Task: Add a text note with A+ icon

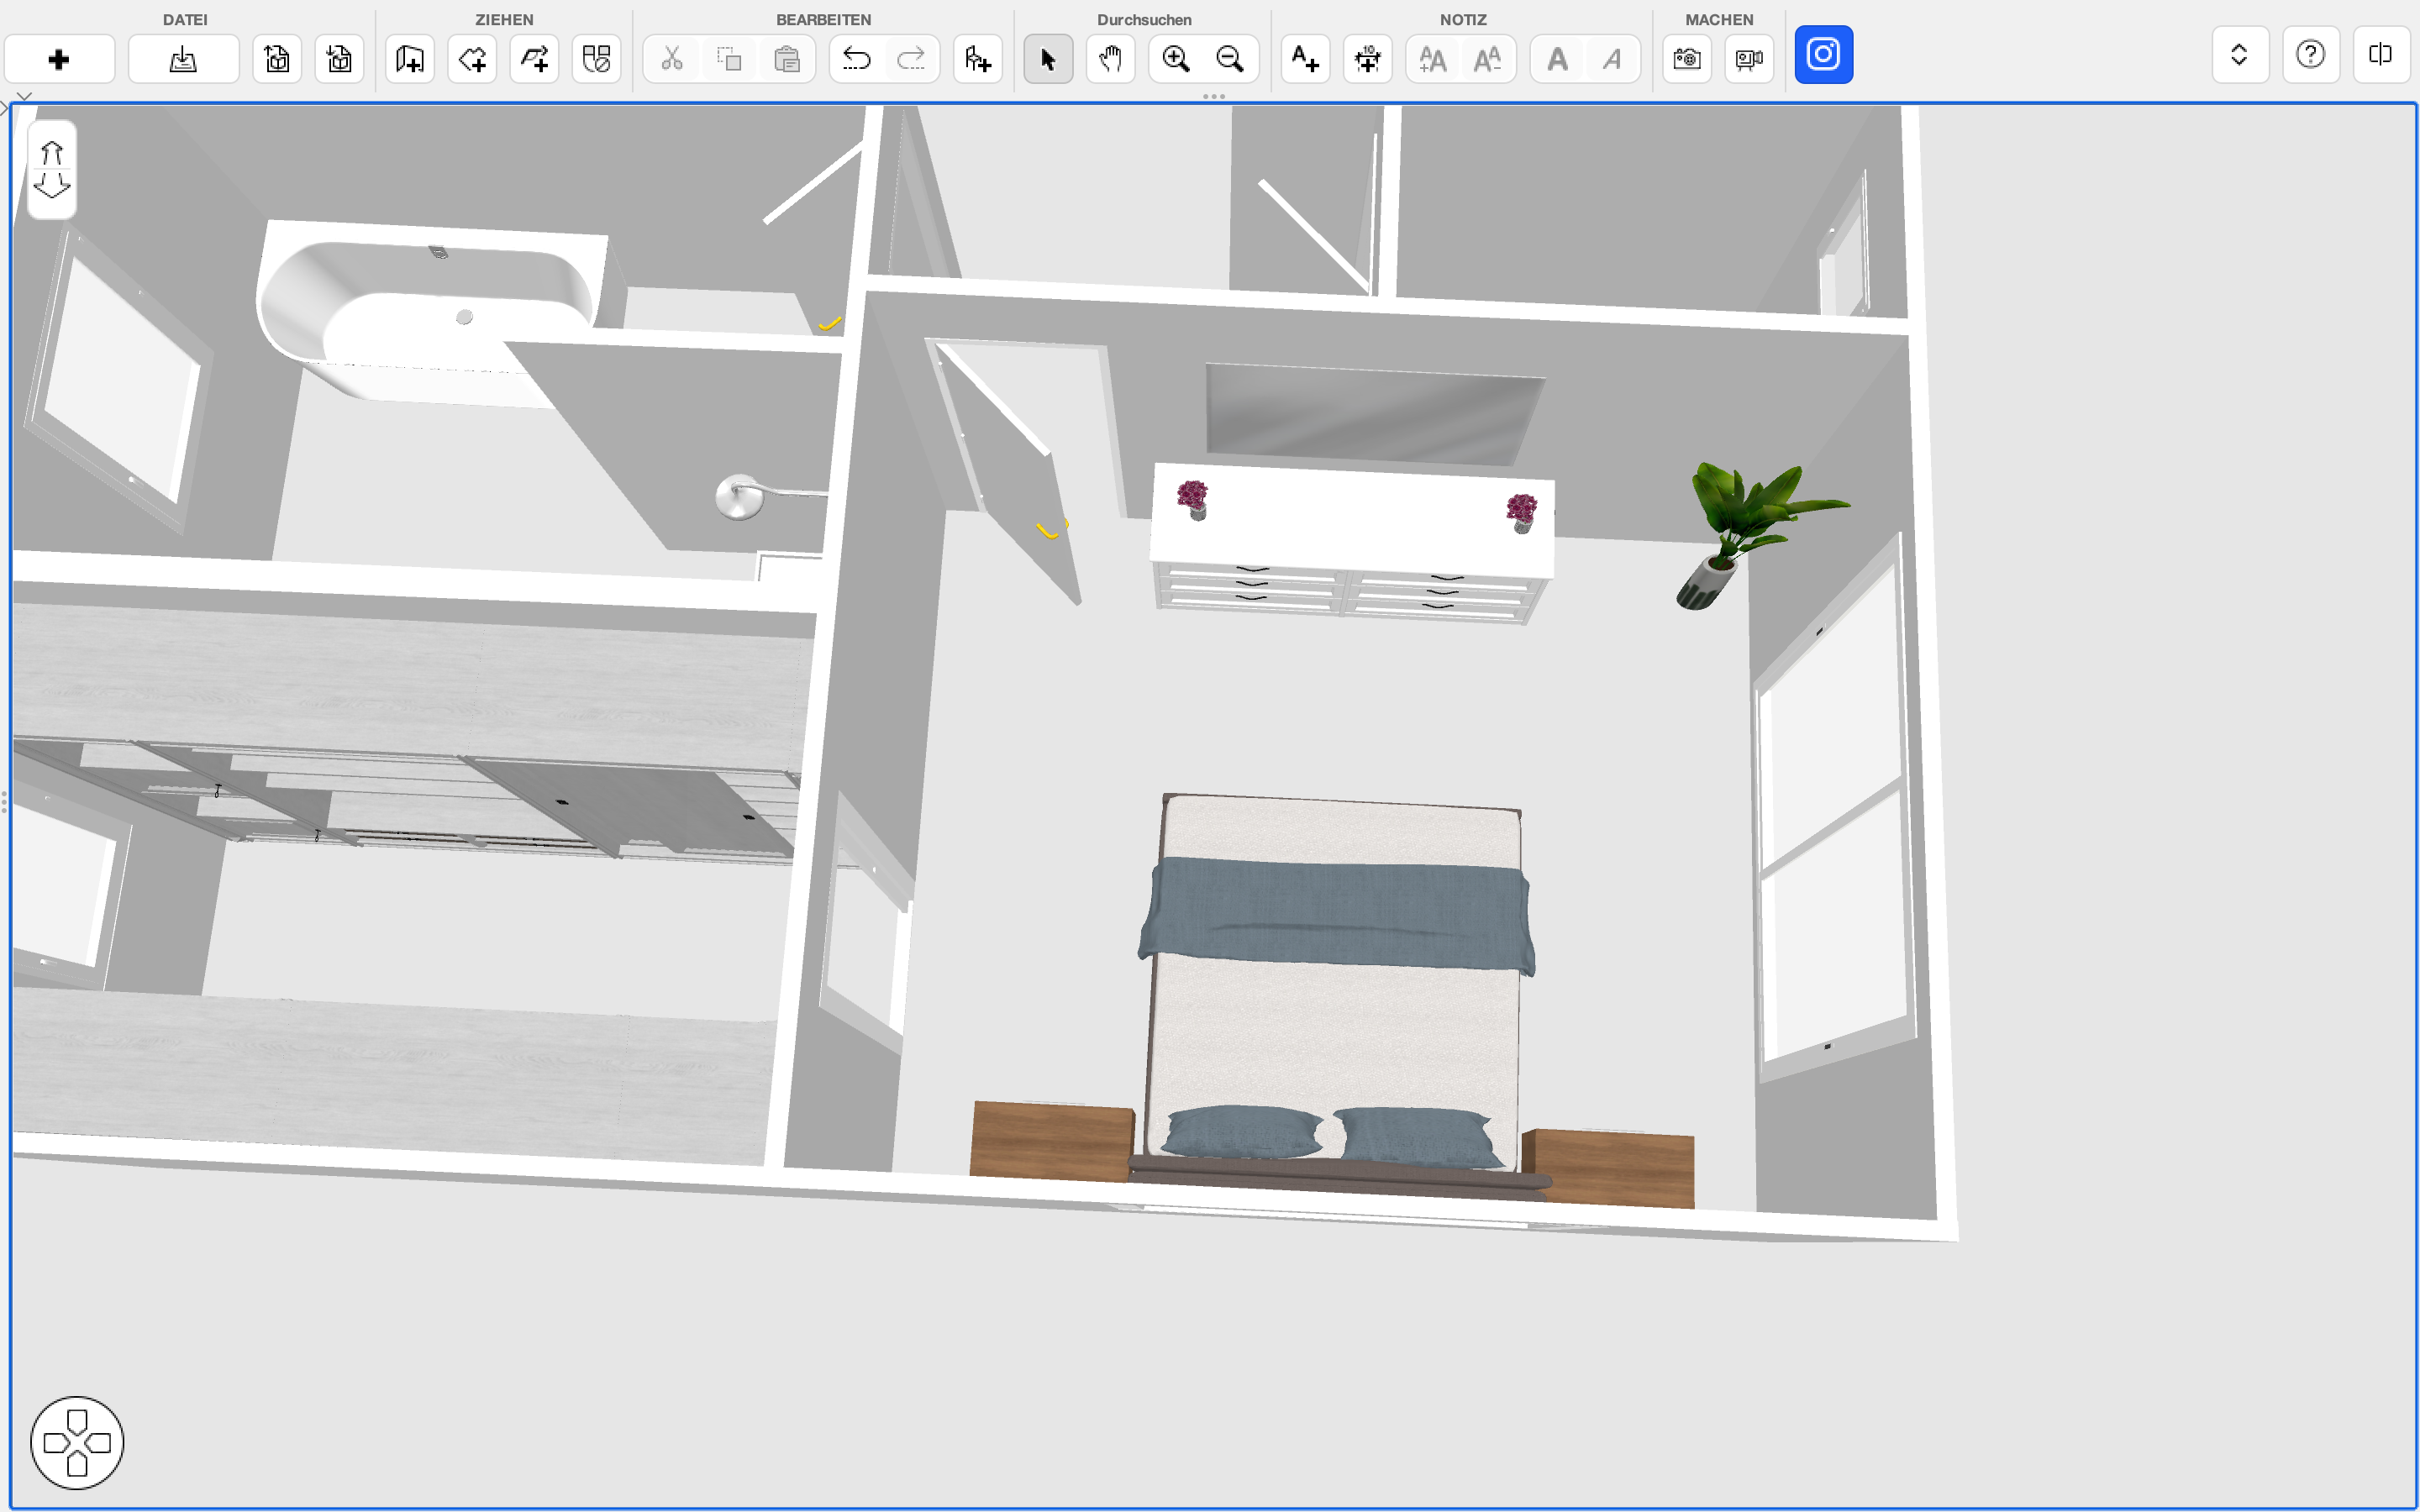Action: (1306, 59)
